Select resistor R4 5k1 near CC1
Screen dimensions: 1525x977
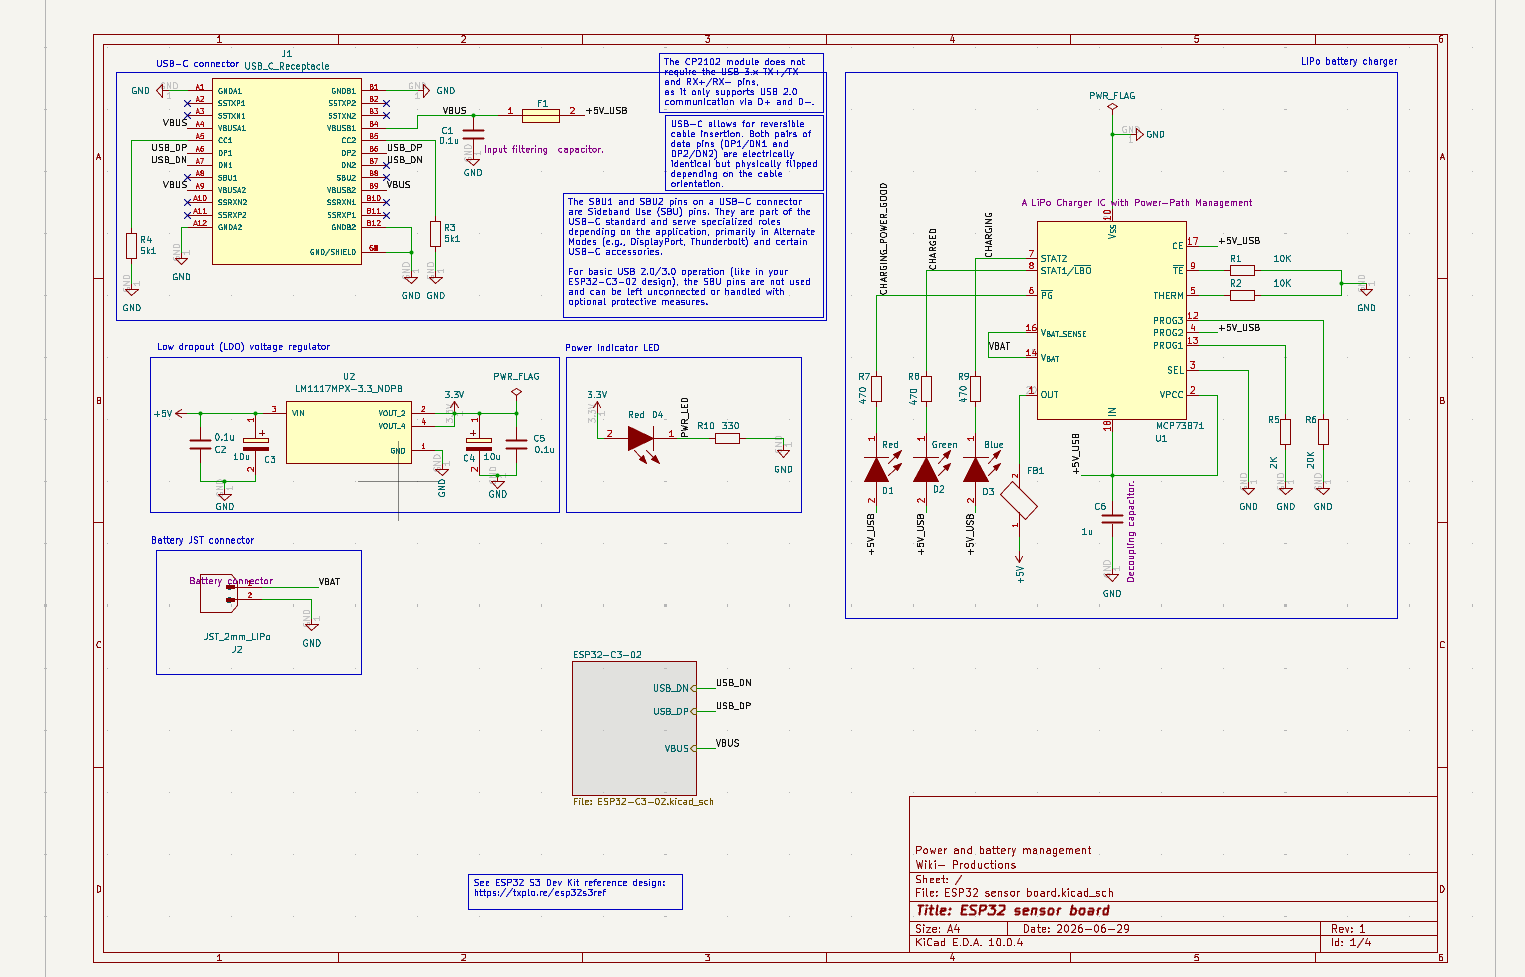pyautogui.click(x=131, y=245)
